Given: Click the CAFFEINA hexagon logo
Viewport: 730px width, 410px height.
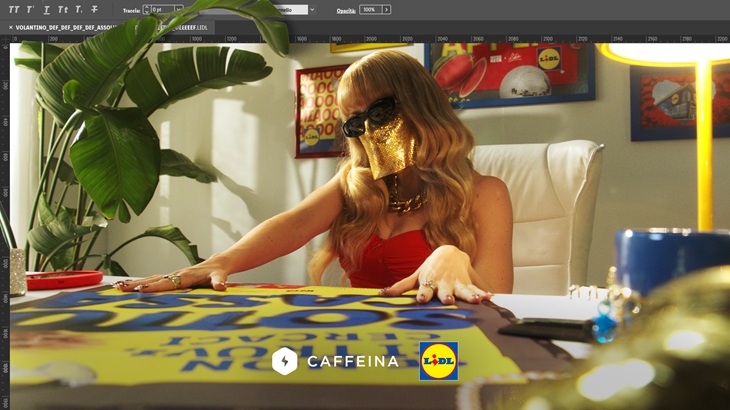Looking at the screenshot, I should pyautogui.click(x=284, y=361).
